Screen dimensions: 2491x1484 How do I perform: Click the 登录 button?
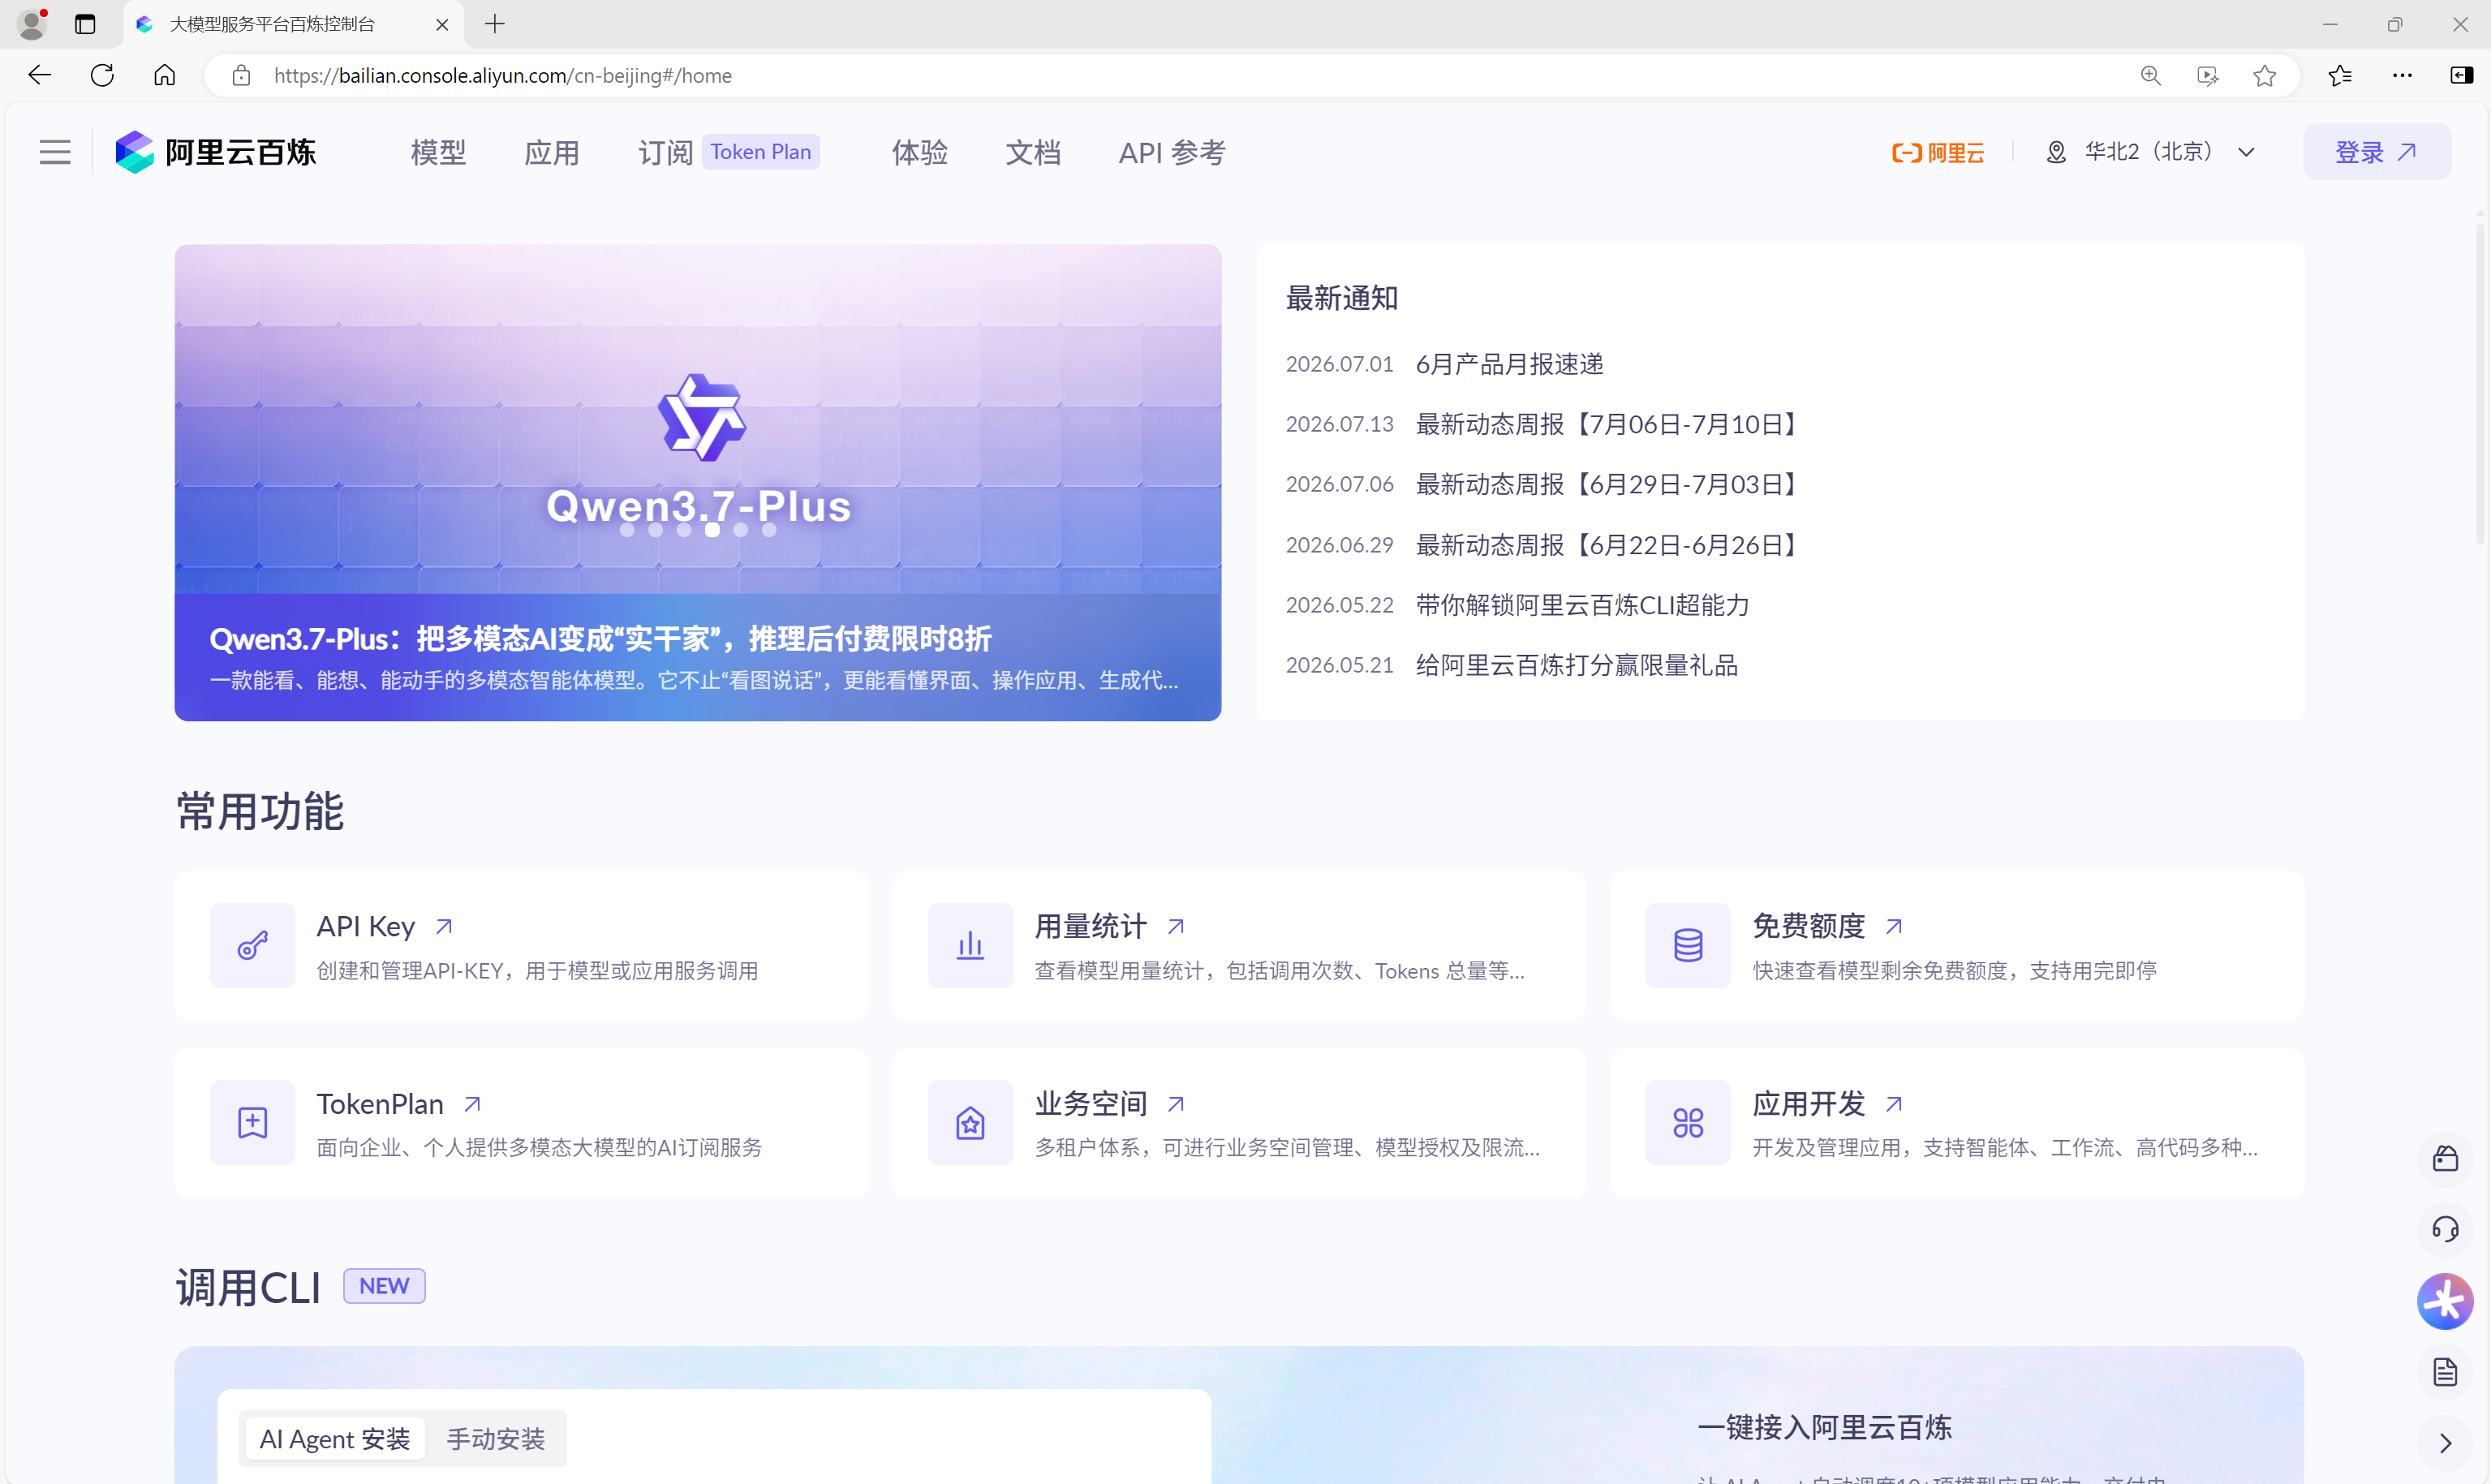pyautogui.click(x=2377, y=152)
